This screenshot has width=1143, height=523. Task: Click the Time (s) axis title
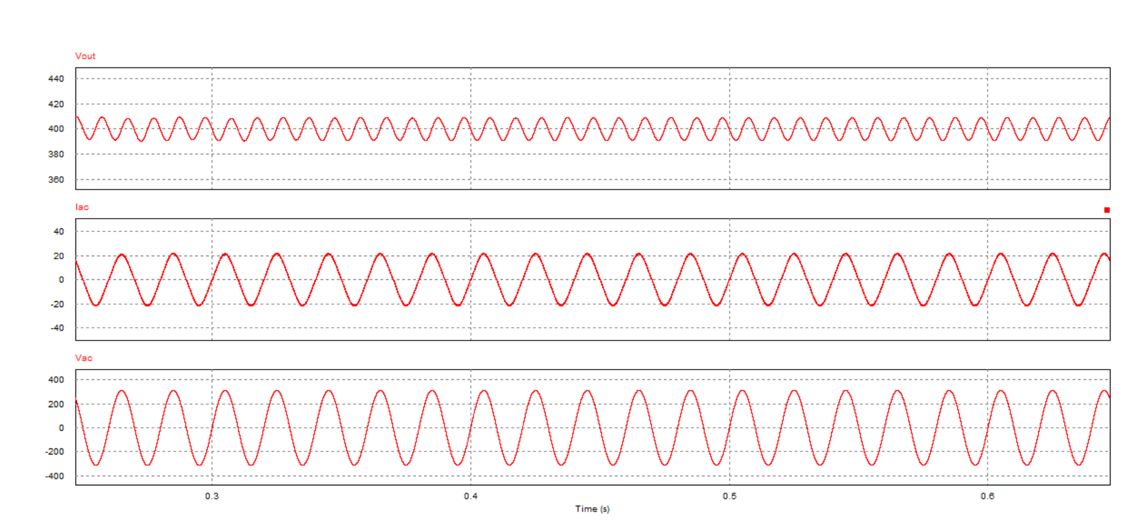tap(592, 509)
